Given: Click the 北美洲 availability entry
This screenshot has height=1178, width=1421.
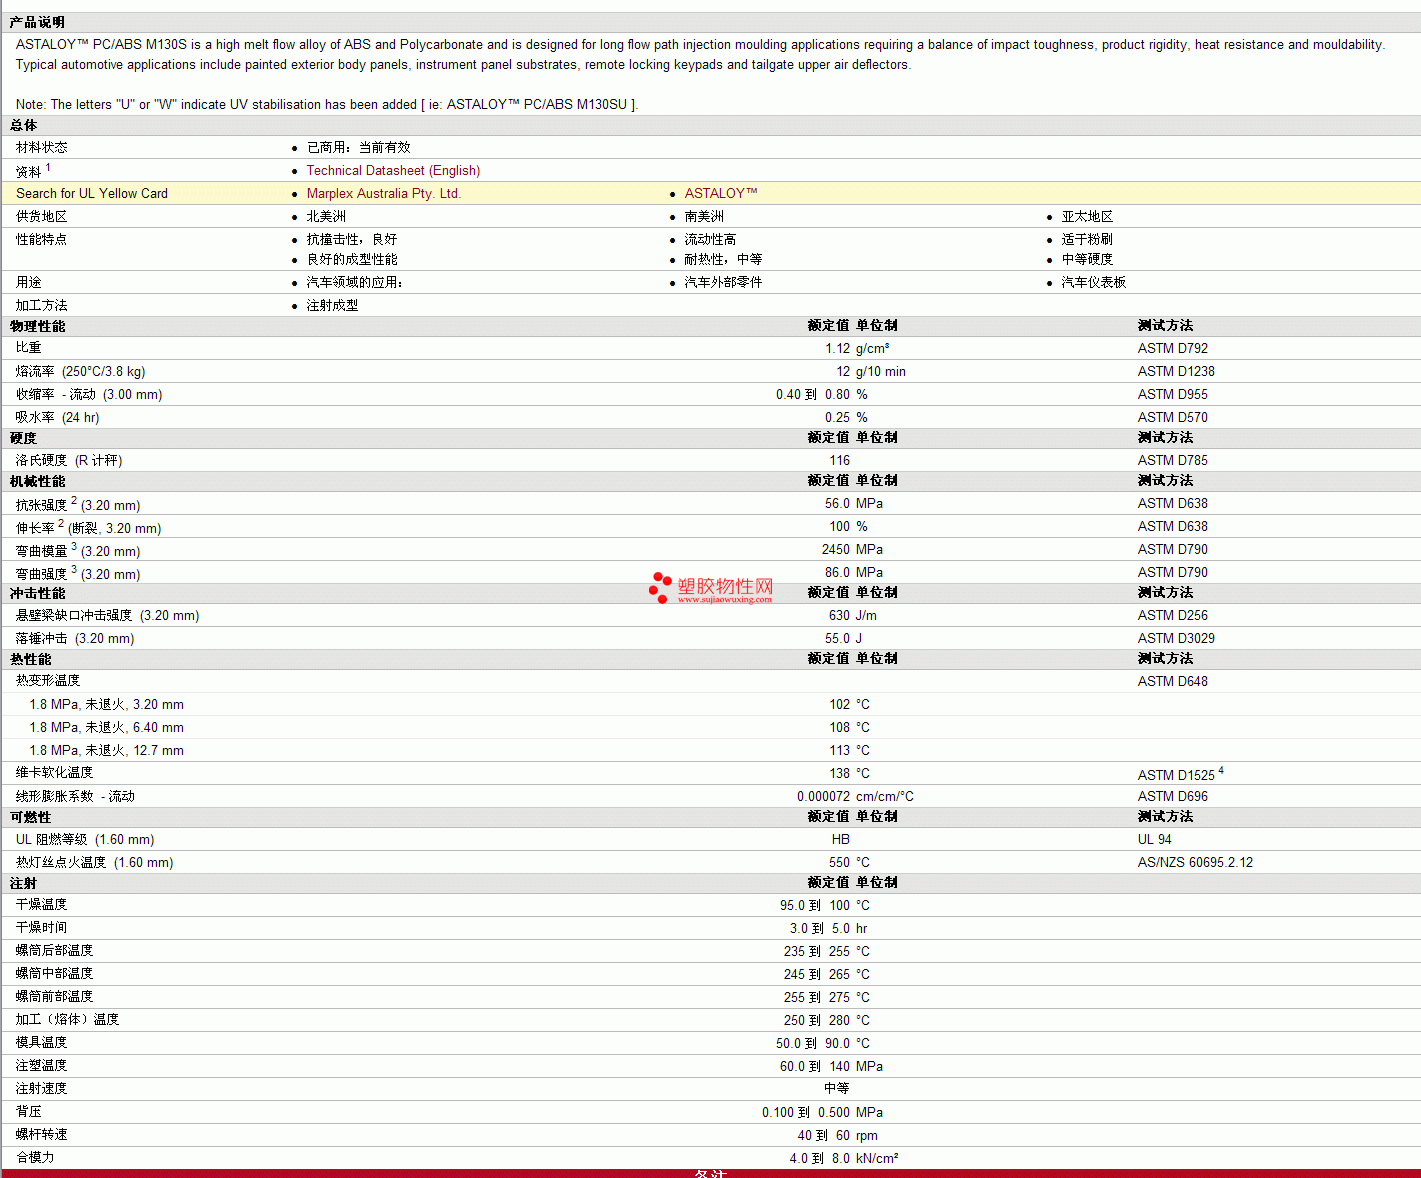Looking at the screenshot, I should pos(326,217).
